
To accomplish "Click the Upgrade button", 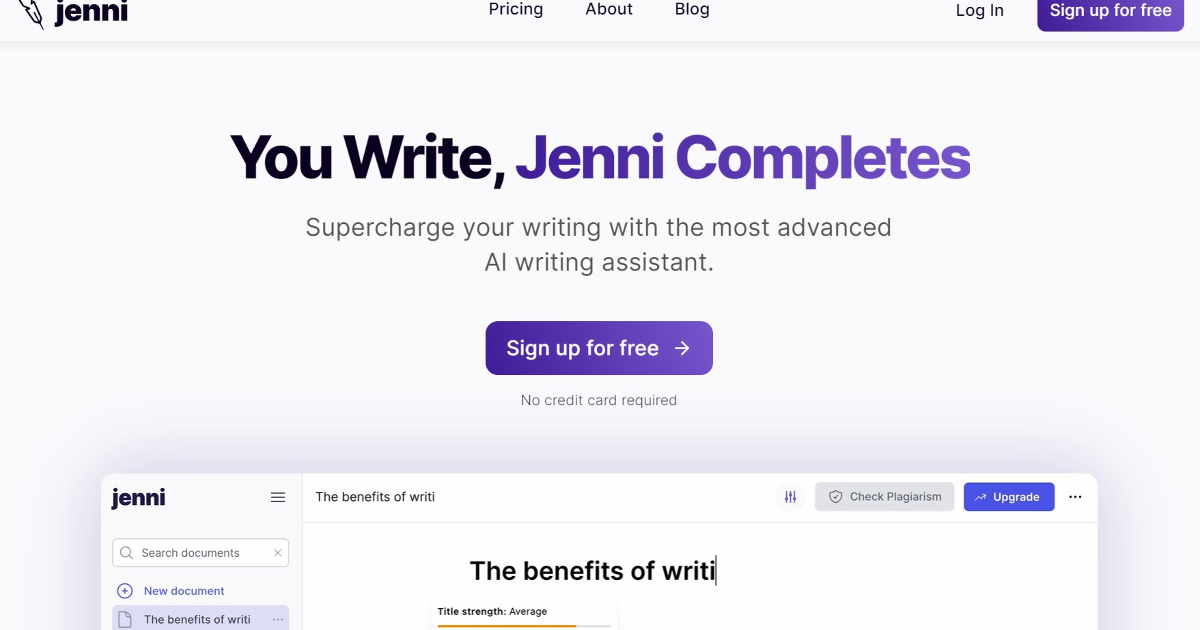I will tap(1009, 496).
